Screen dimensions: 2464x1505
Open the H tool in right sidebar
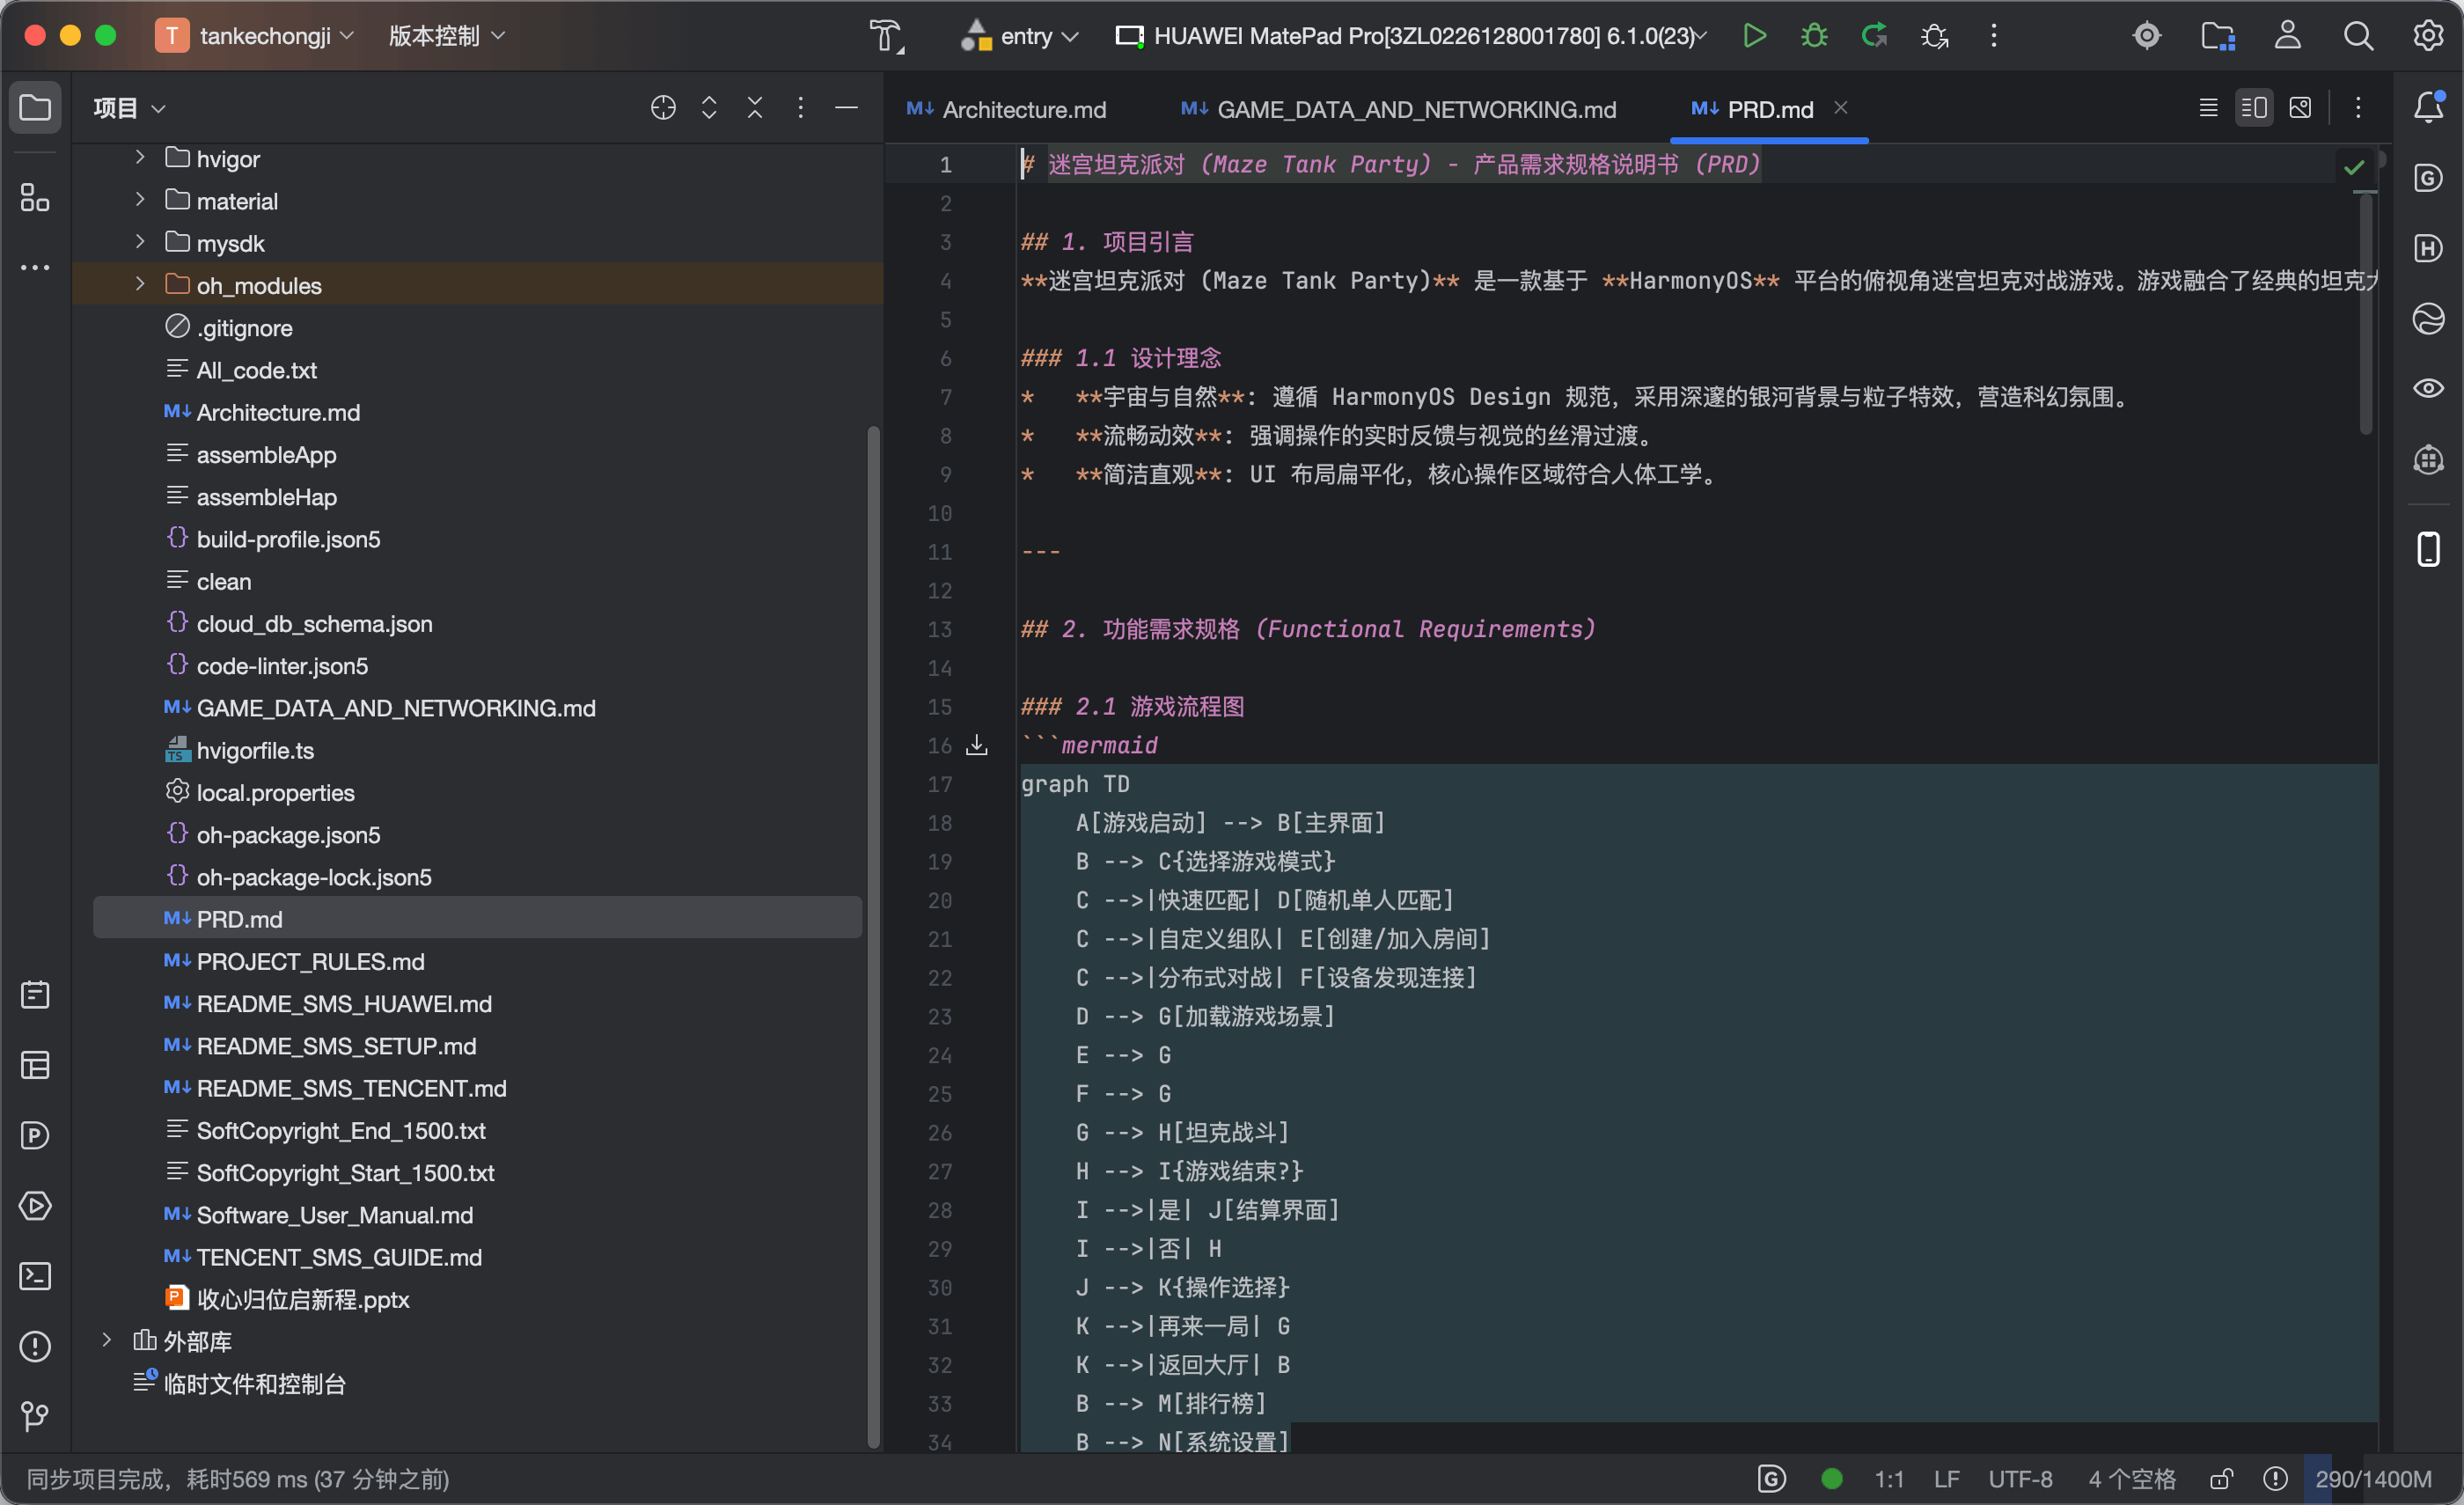[2428, 248]
